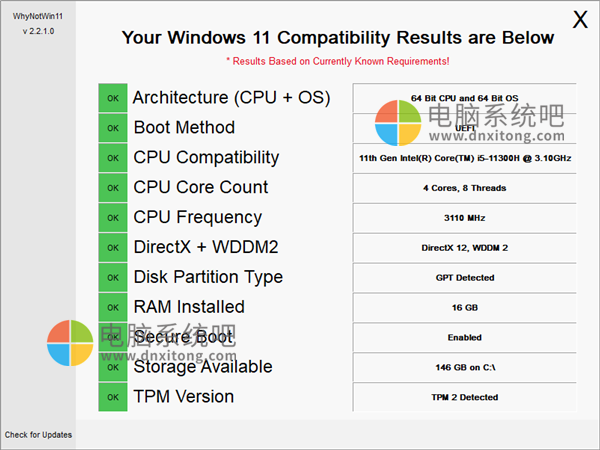Viewport: 600px width, 450px height.
Task: Click the OK badge beside RAM Installed
Action: pos(113,307)
